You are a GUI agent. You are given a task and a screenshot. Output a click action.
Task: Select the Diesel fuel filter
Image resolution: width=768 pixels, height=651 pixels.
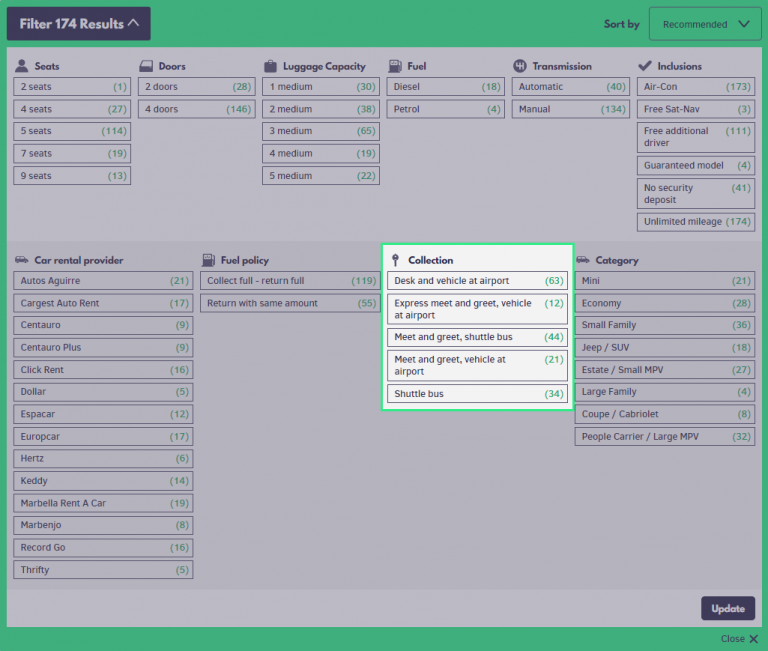coord(446,87)
